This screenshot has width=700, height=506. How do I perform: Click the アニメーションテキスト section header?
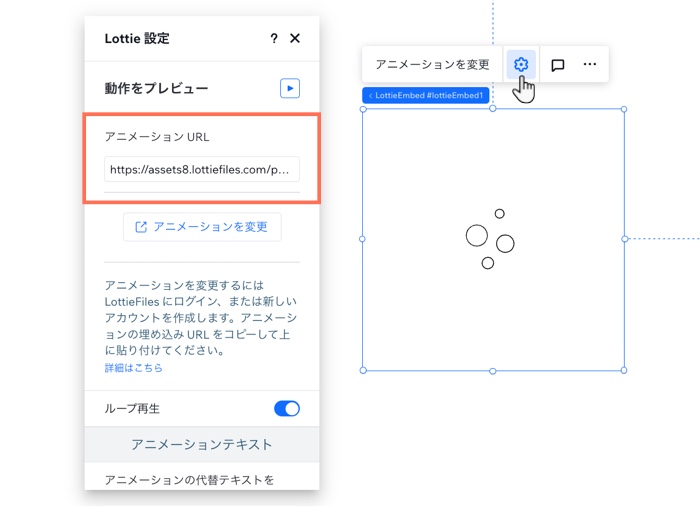tap(202, 444)
